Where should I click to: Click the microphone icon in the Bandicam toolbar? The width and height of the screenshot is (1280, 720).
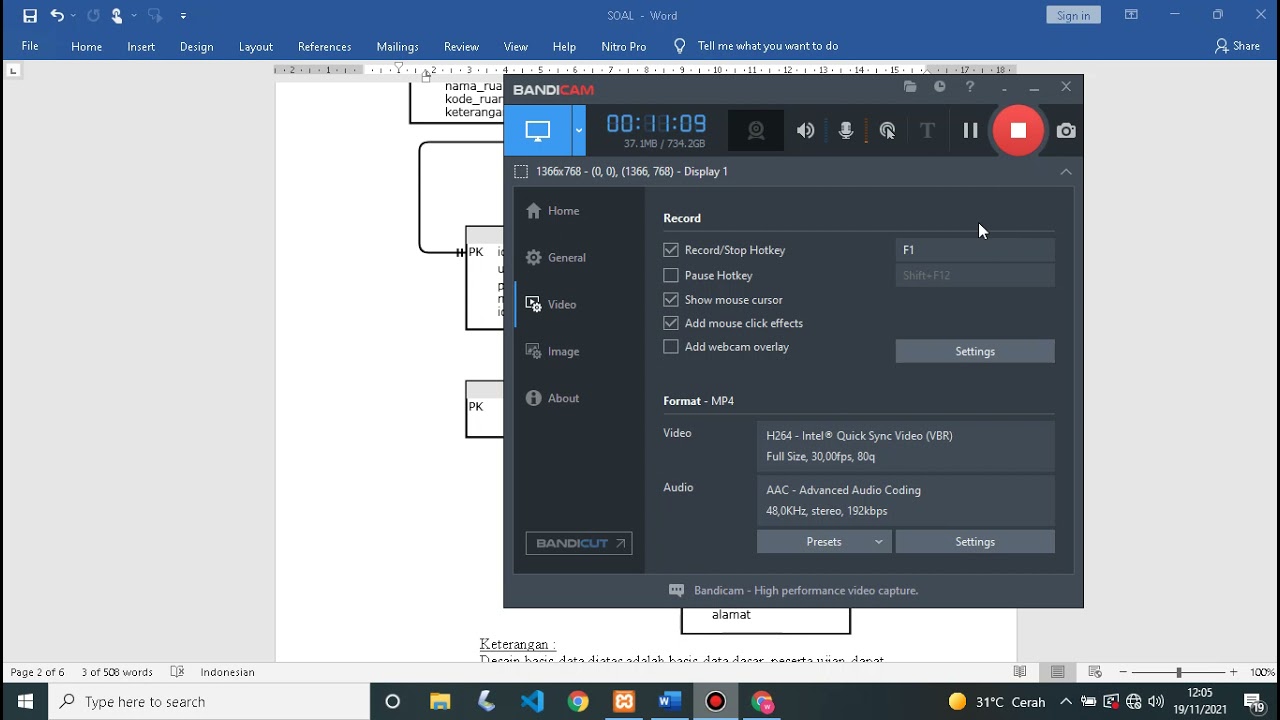pyautogui.click(x=846, y=130)
